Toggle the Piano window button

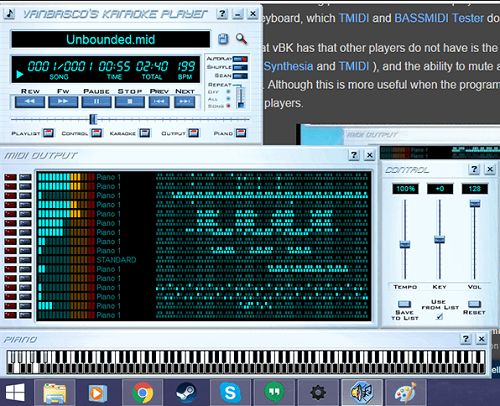[241, 133]
